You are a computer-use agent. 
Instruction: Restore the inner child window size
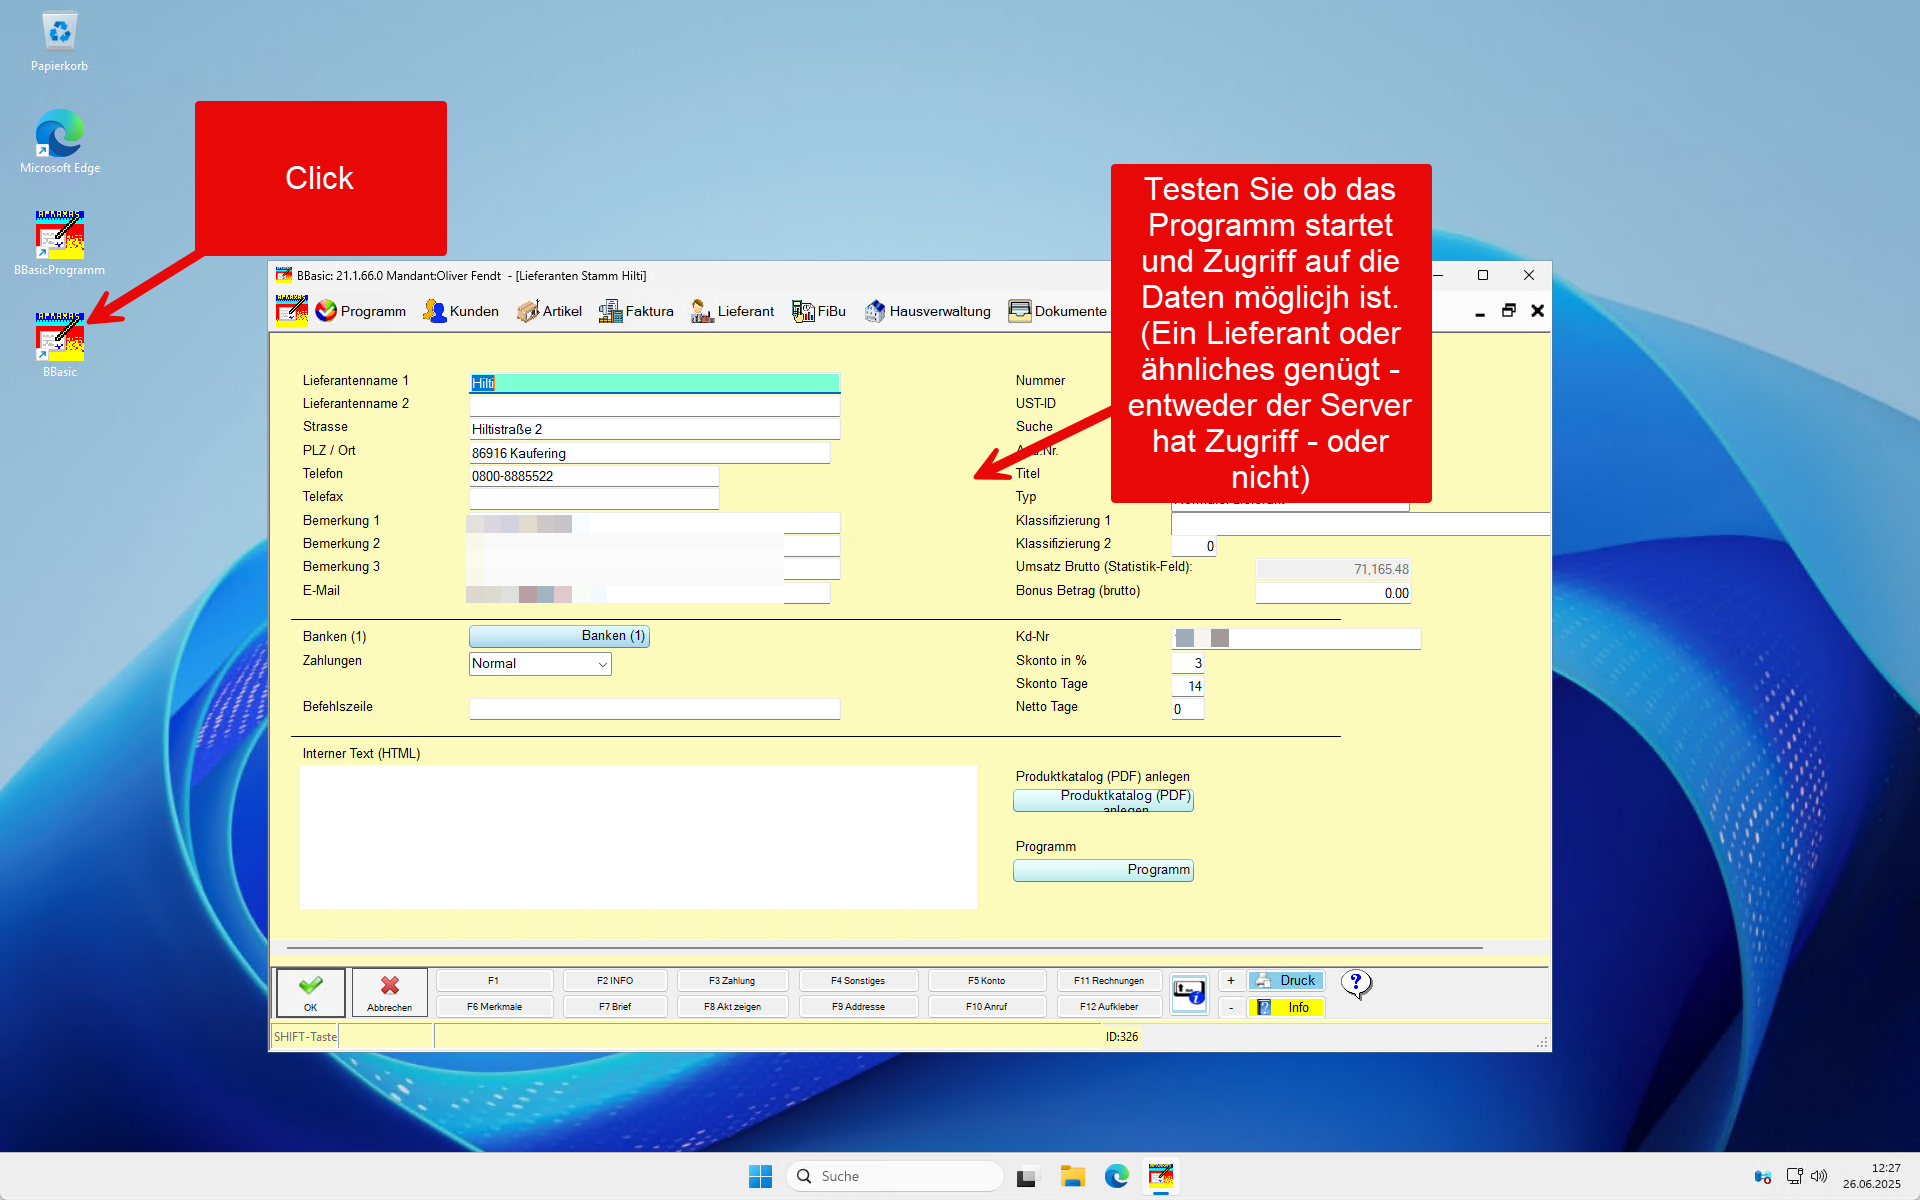[1509, 312]
